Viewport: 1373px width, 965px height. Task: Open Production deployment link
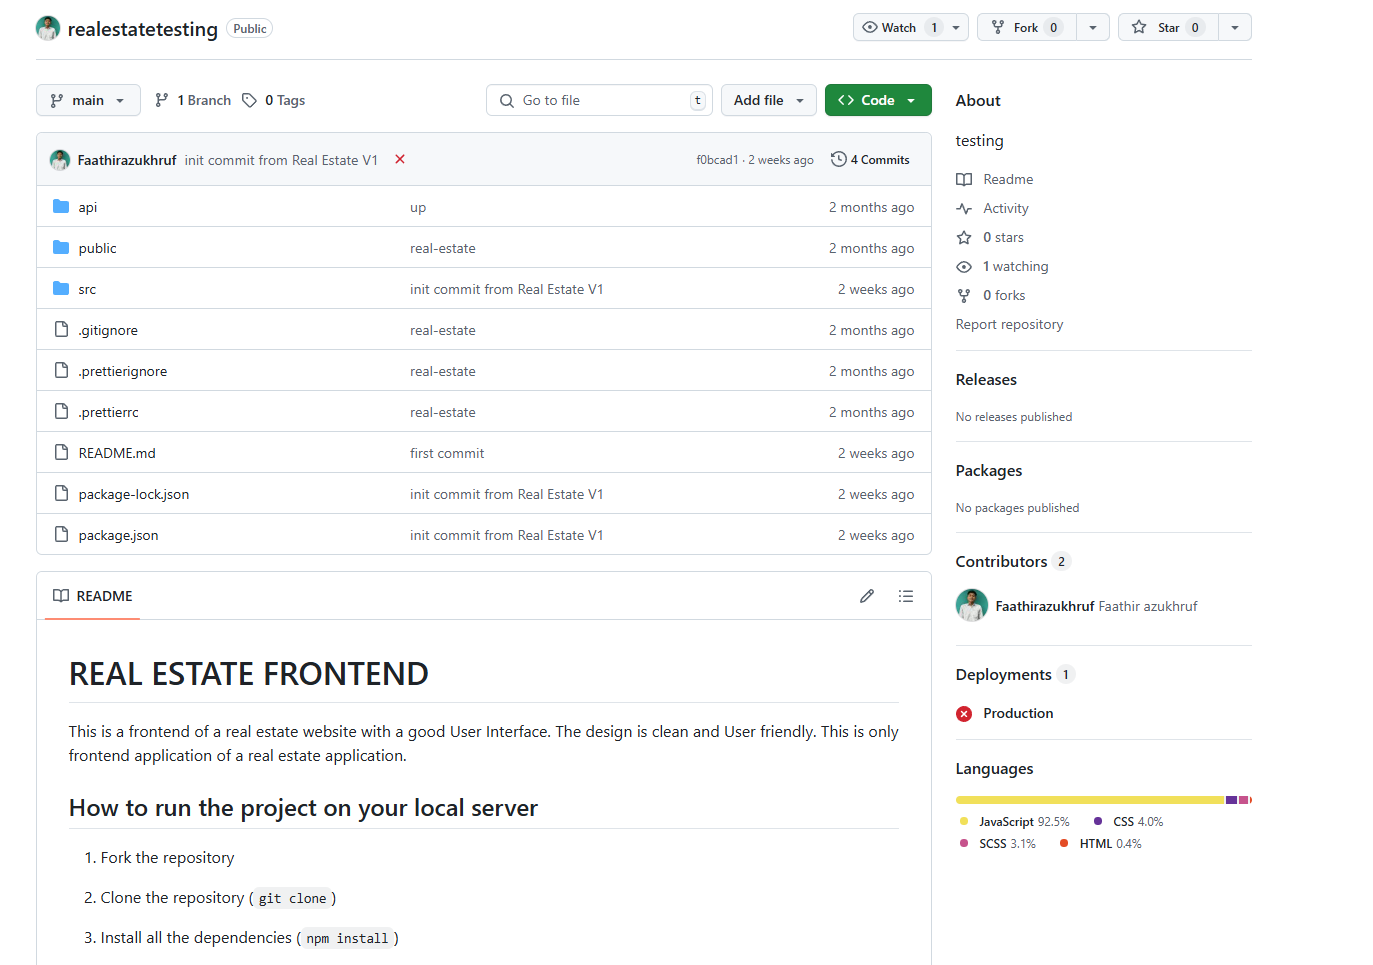click(x=1018, y=714)
